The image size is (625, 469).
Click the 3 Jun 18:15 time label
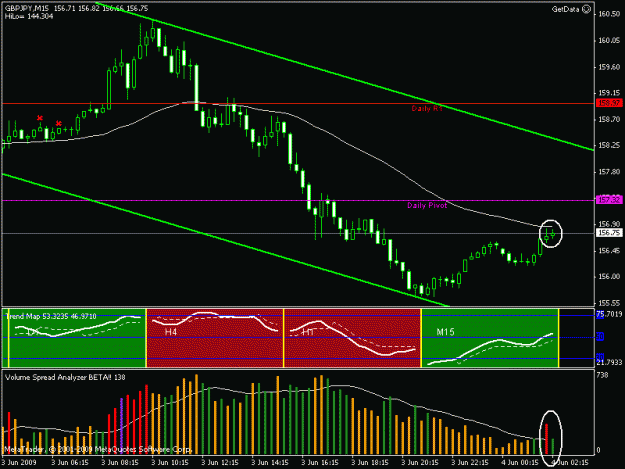(x=370, y=463)
